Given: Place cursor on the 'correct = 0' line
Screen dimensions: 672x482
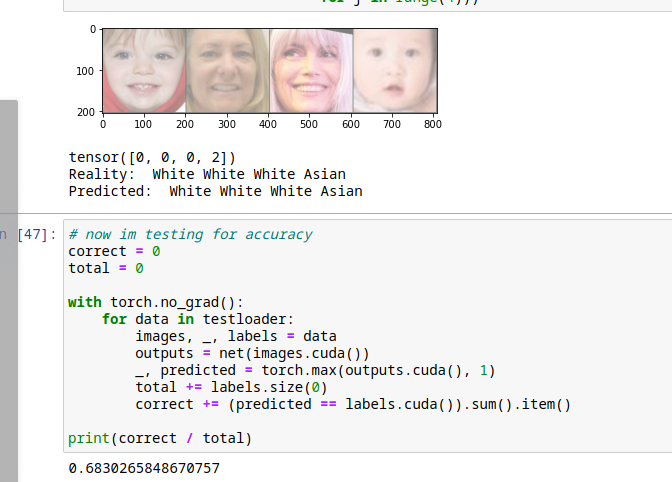Looking at the screenshot, I should [114, 251].
